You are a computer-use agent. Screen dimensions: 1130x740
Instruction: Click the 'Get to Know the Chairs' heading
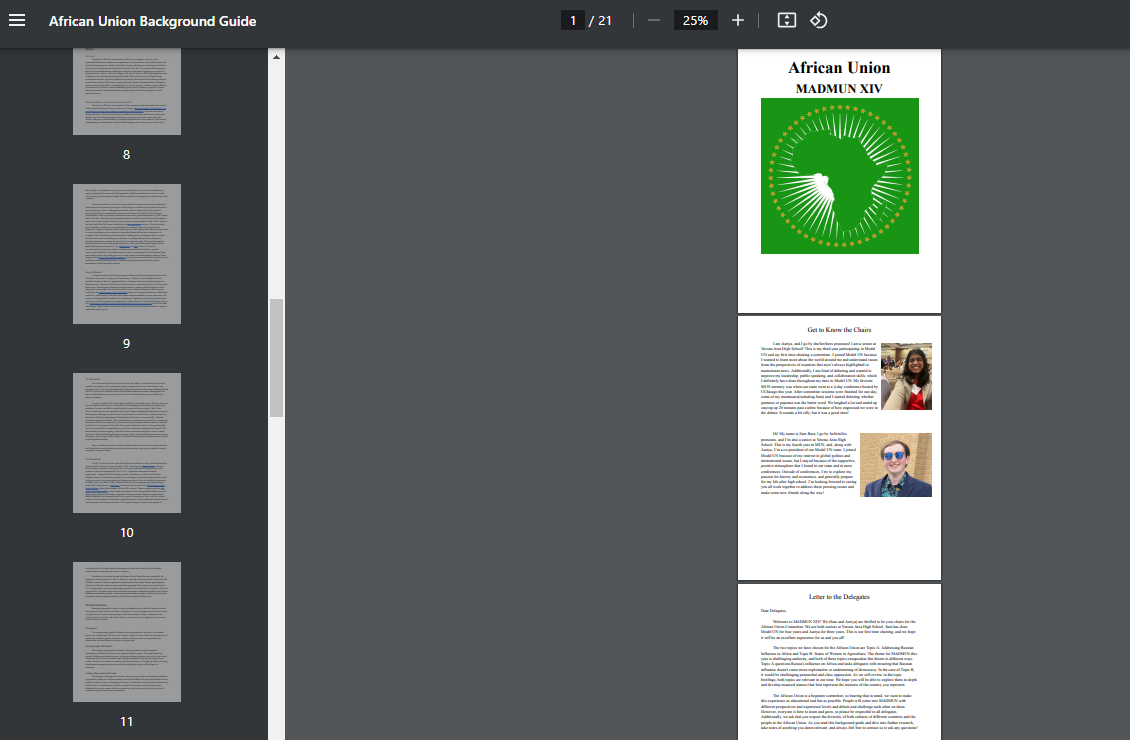point(839,330)
